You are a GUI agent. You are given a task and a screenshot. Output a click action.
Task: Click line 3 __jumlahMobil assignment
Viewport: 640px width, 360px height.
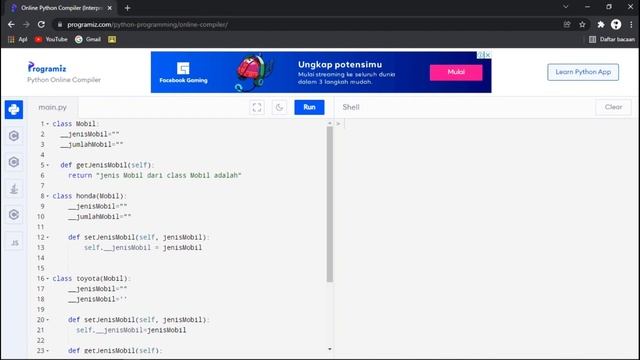coord(92,144)
